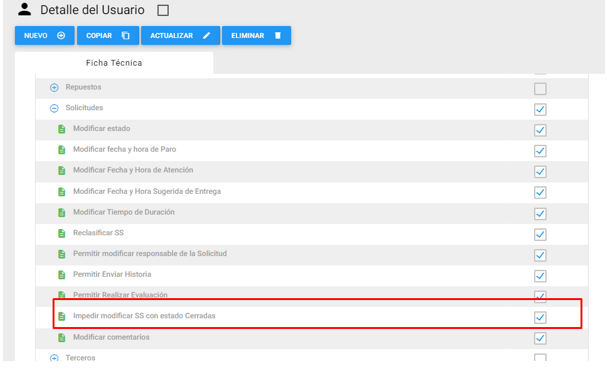Screen dimensions: 607x377
Task: Click the NUEVO button
Action: point(45,36)
